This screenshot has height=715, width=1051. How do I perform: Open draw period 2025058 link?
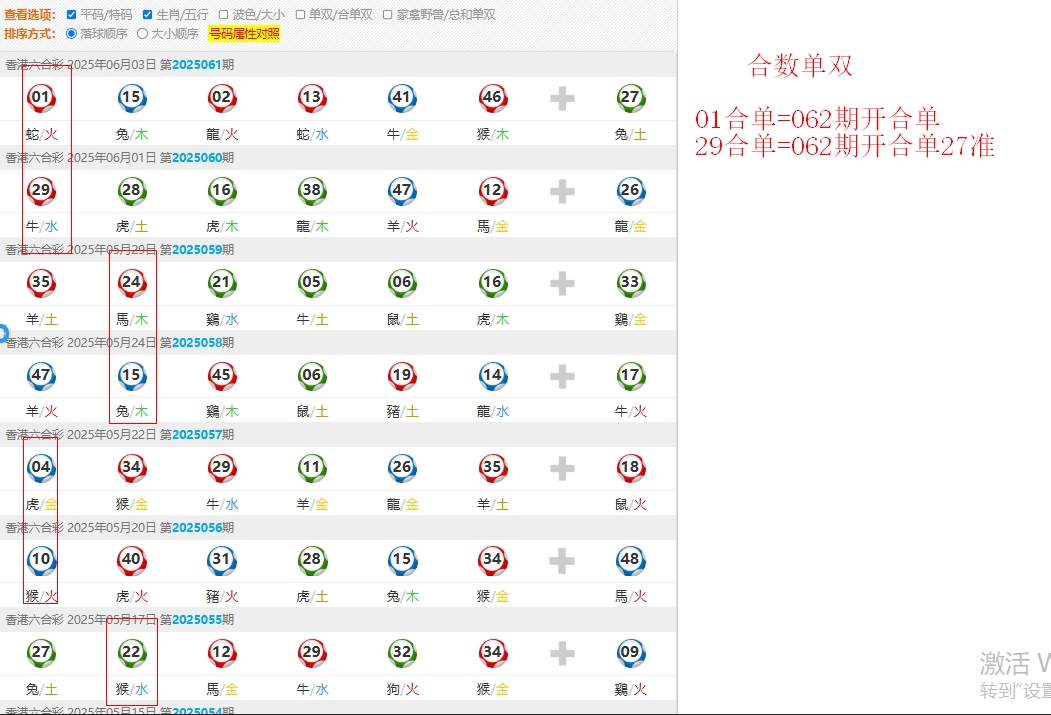[197, 342]
